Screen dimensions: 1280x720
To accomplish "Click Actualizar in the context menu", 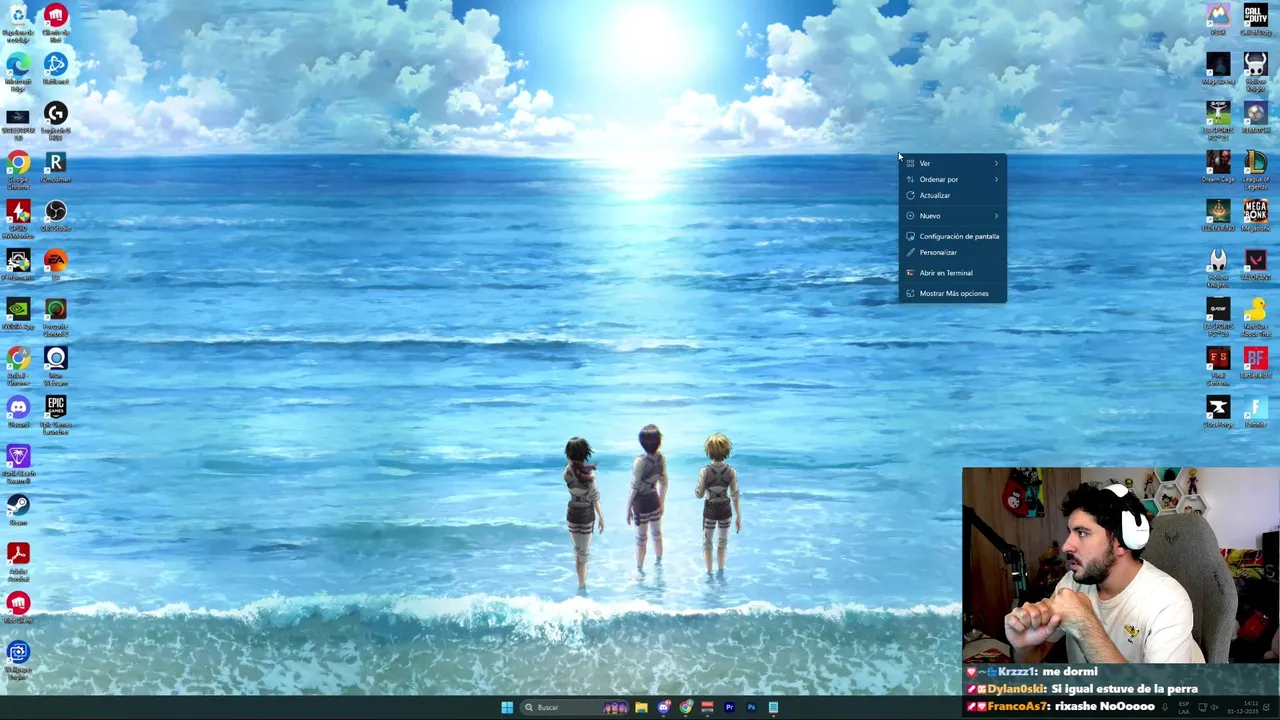I will click(x=952, y=195).
